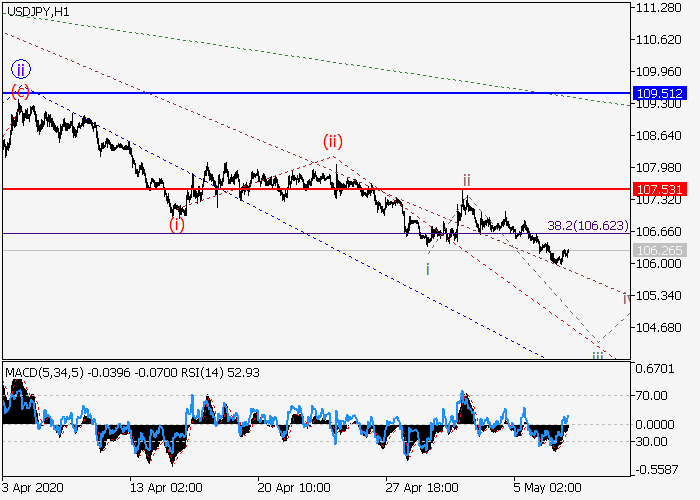Select the gray iii projection label
Image resolution: width=700 pixels, height=500 pixels.
(597, 353)
